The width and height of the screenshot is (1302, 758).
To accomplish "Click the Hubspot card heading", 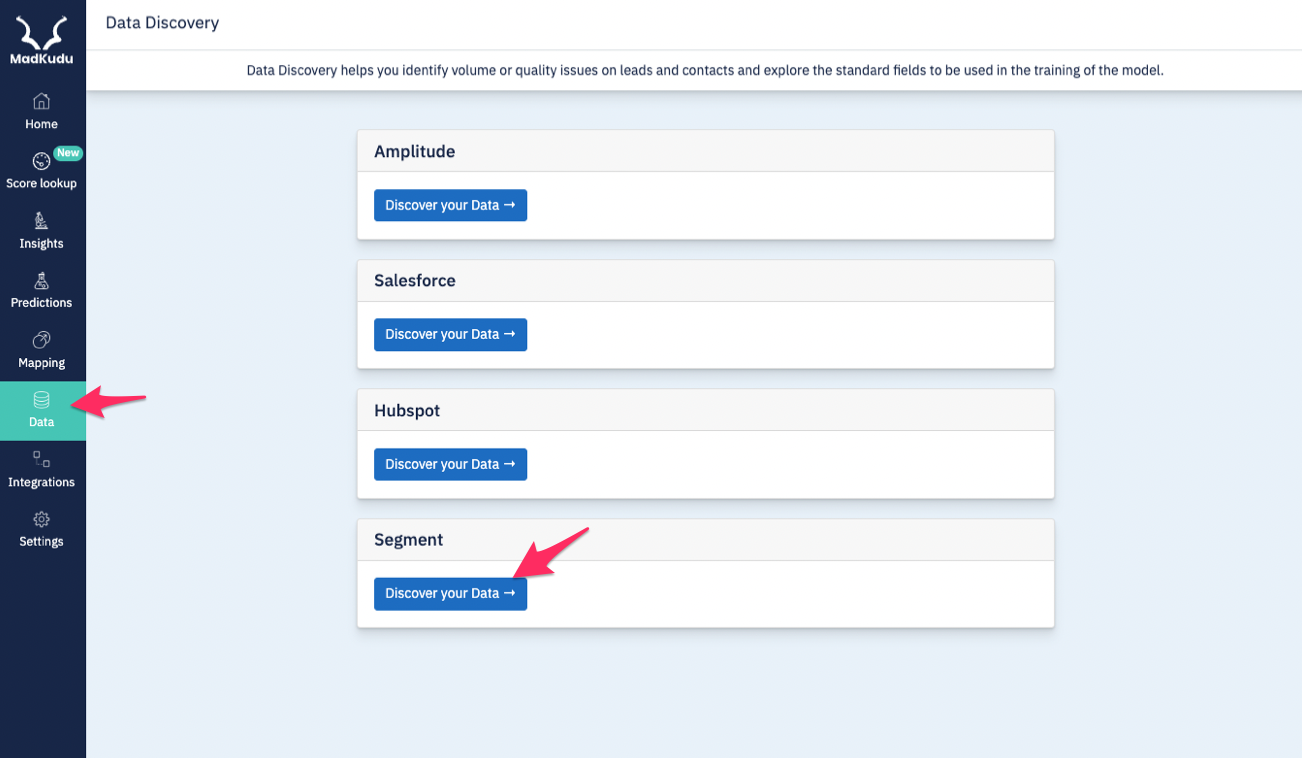I will pyautogui.click(x=407, y=411).
